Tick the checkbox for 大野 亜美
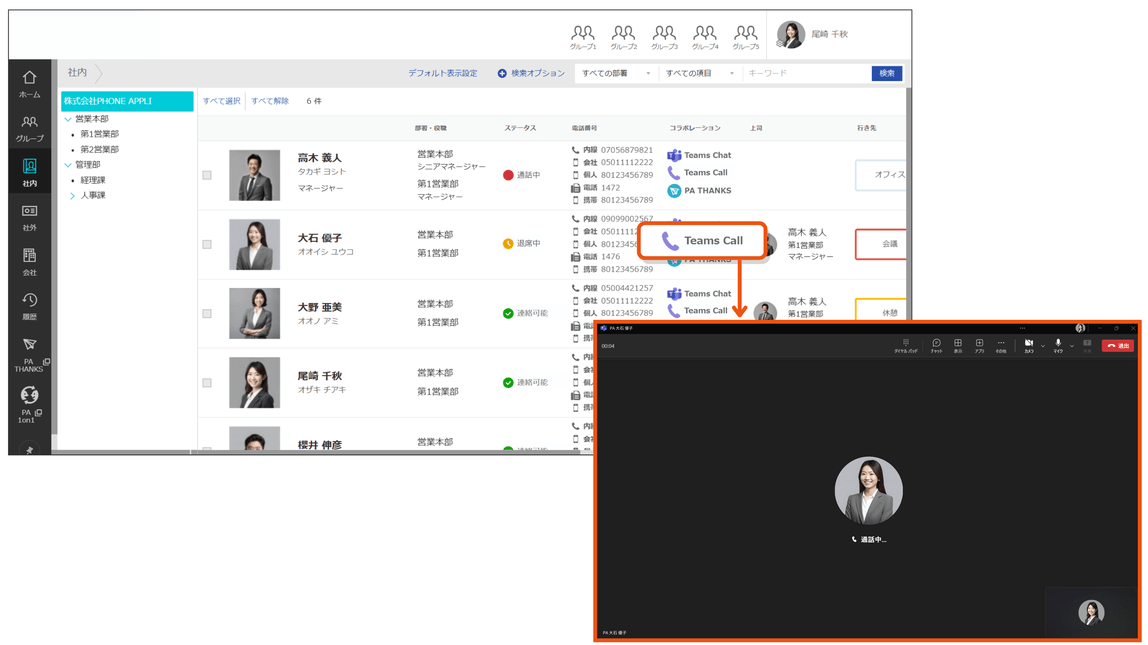The width and height of the screenshot is (1148, 645). pos(207,314)
